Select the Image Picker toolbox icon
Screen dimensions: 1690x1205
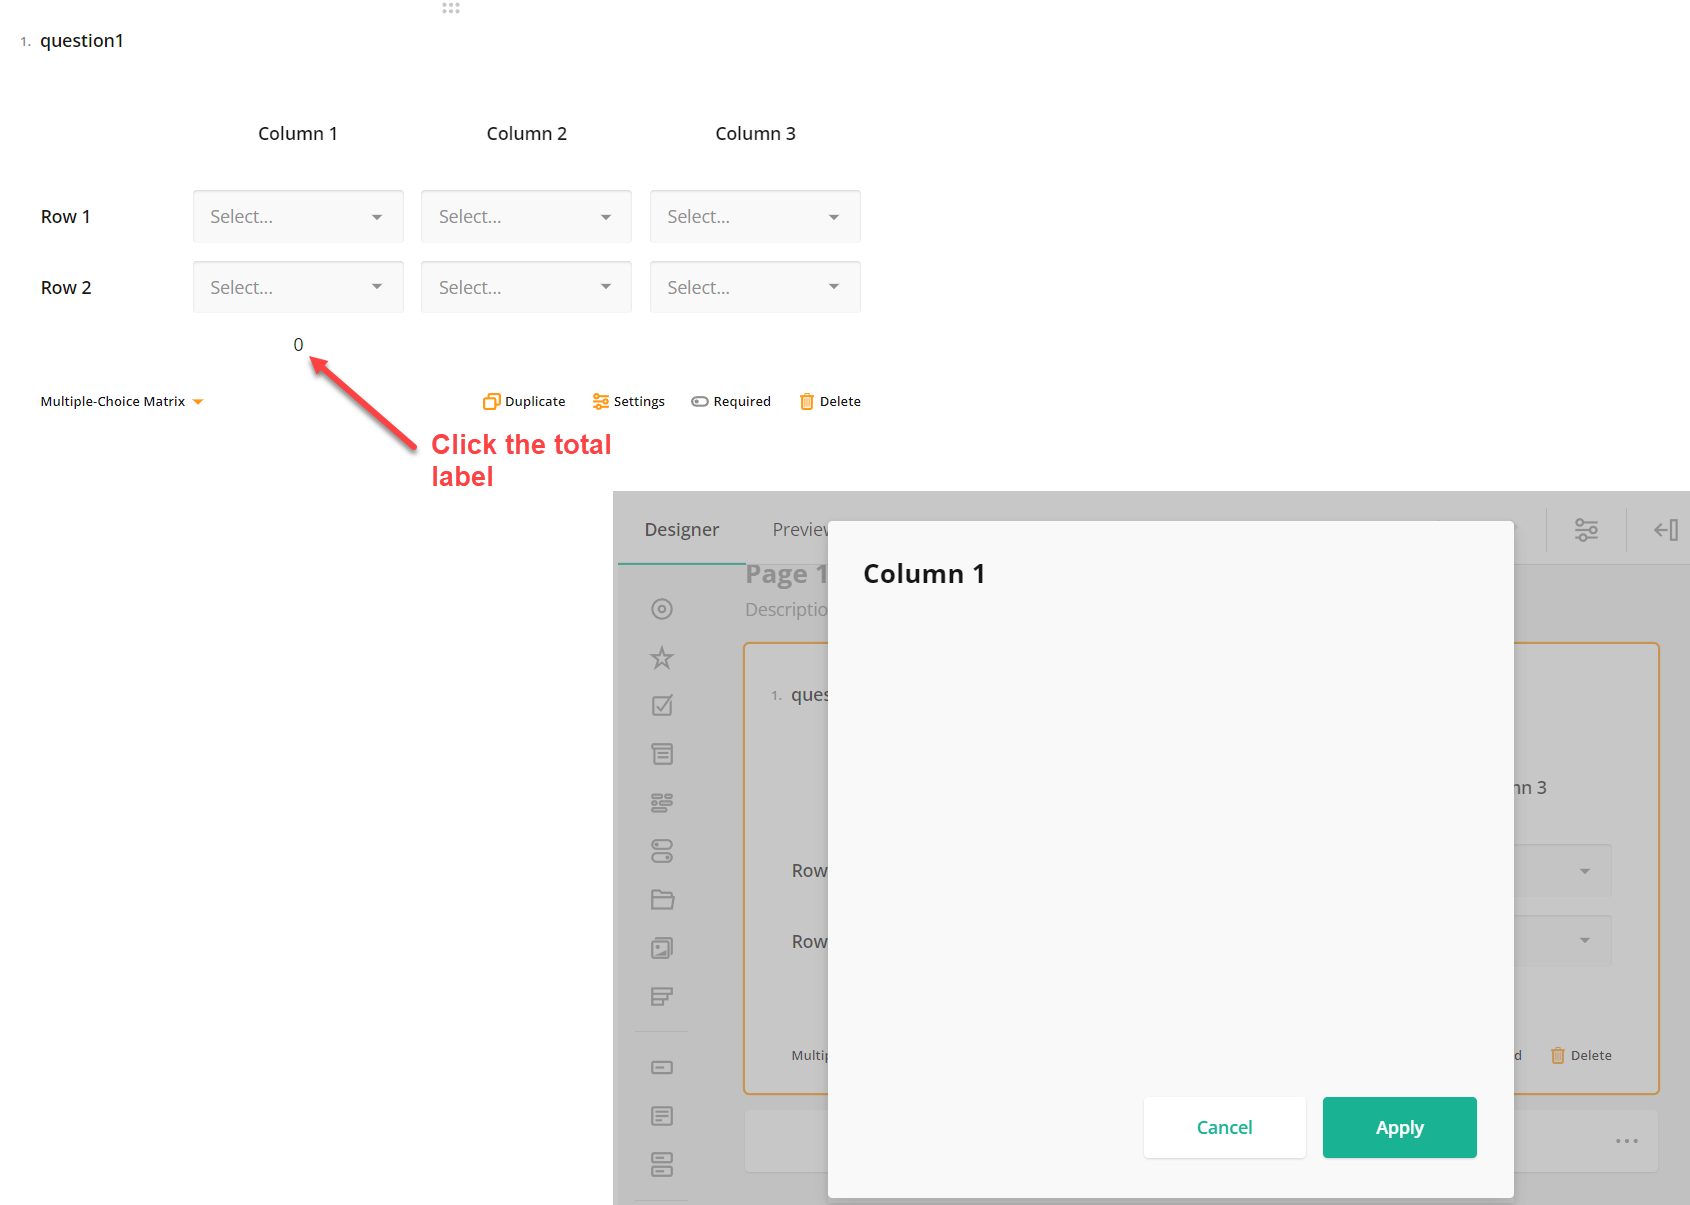coord(661,947)
